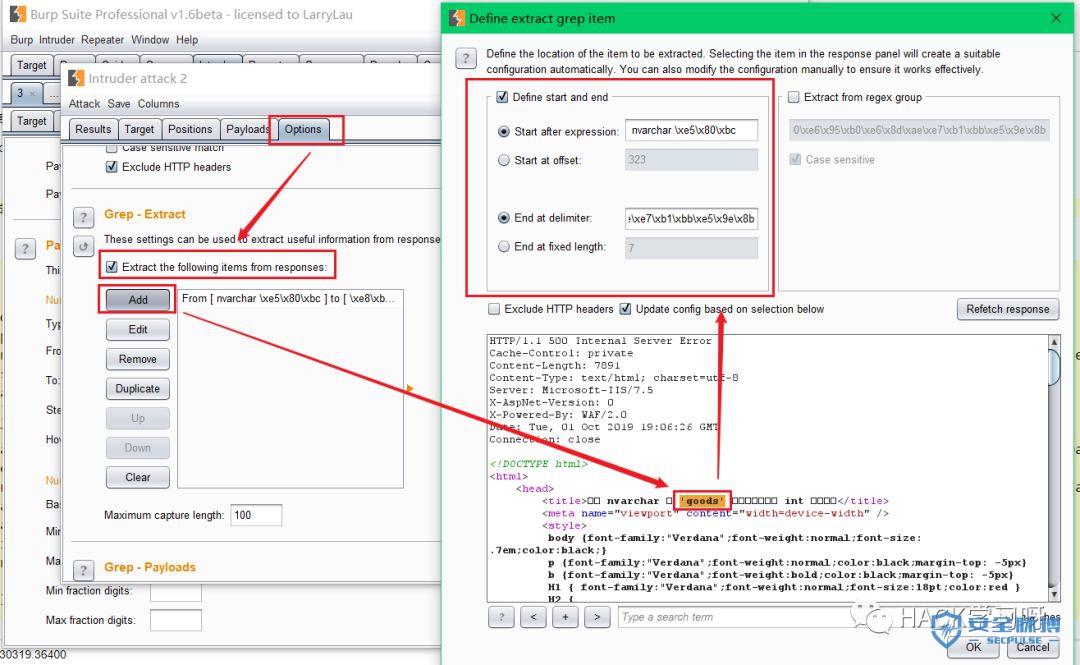Click Min fraction digits field in main window
Screen dimensions: 1080x665
pos(176,591)
